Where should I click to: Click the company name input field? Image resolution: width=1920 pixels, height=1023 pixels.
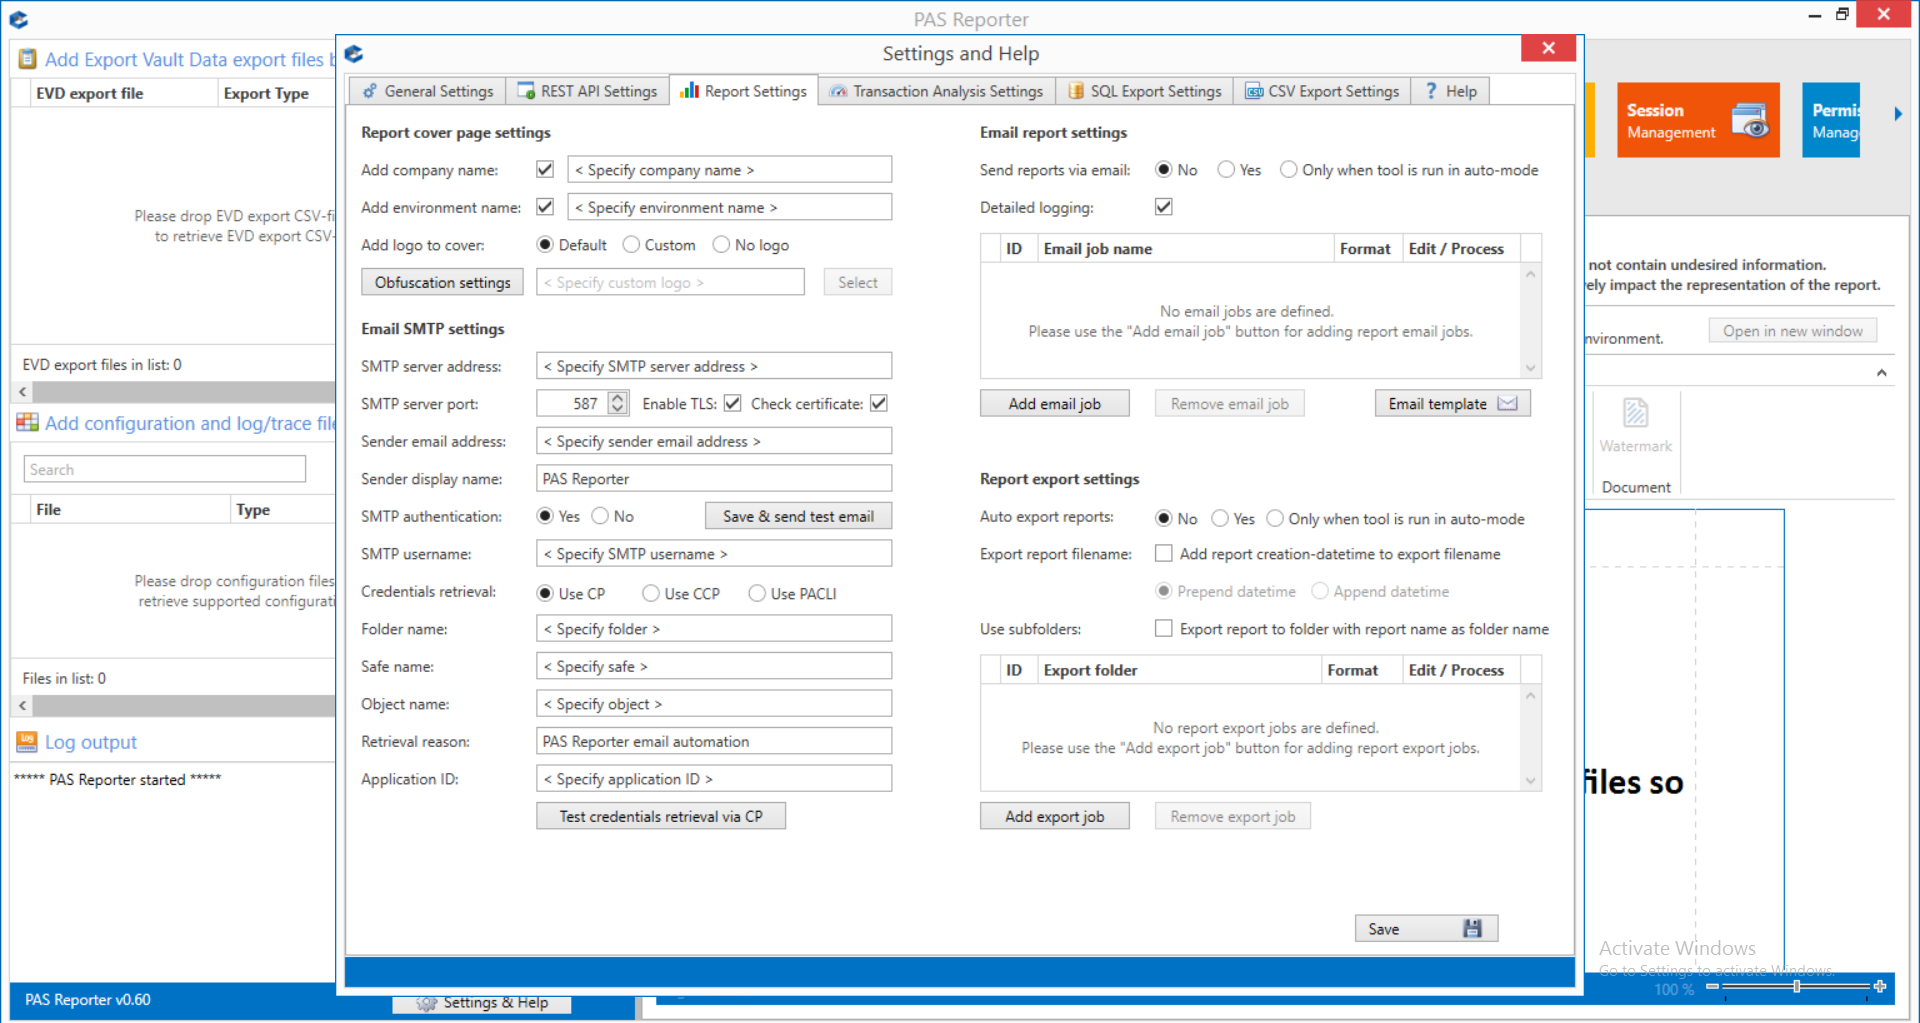click(x=729, y=169)
